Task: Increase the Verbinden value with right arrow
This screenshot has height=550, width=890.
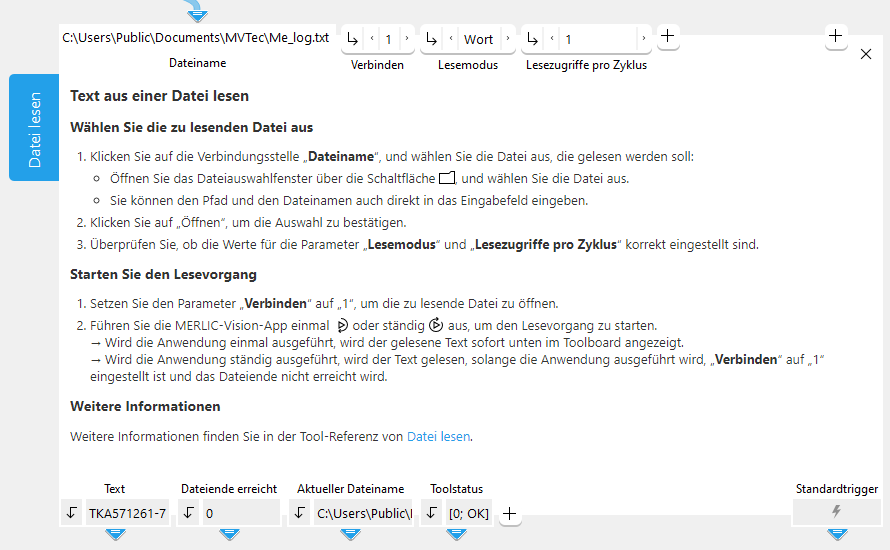Action: [406, 39]
